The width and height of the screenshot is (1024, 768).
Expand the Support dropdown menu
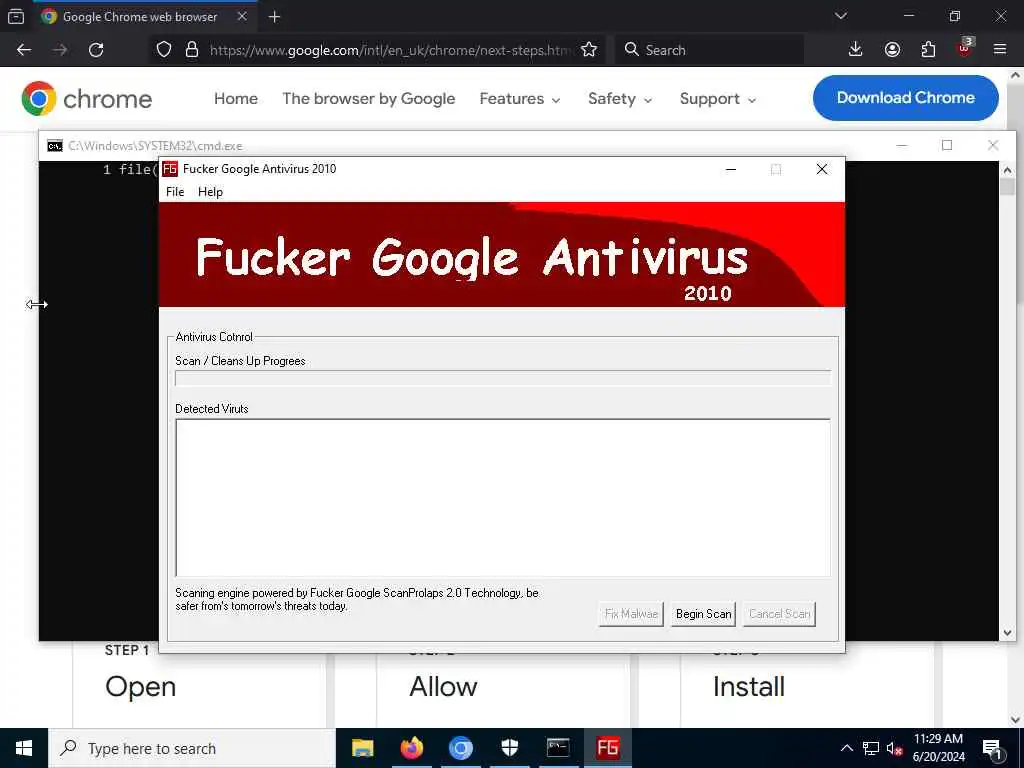(x=718, y=99)
